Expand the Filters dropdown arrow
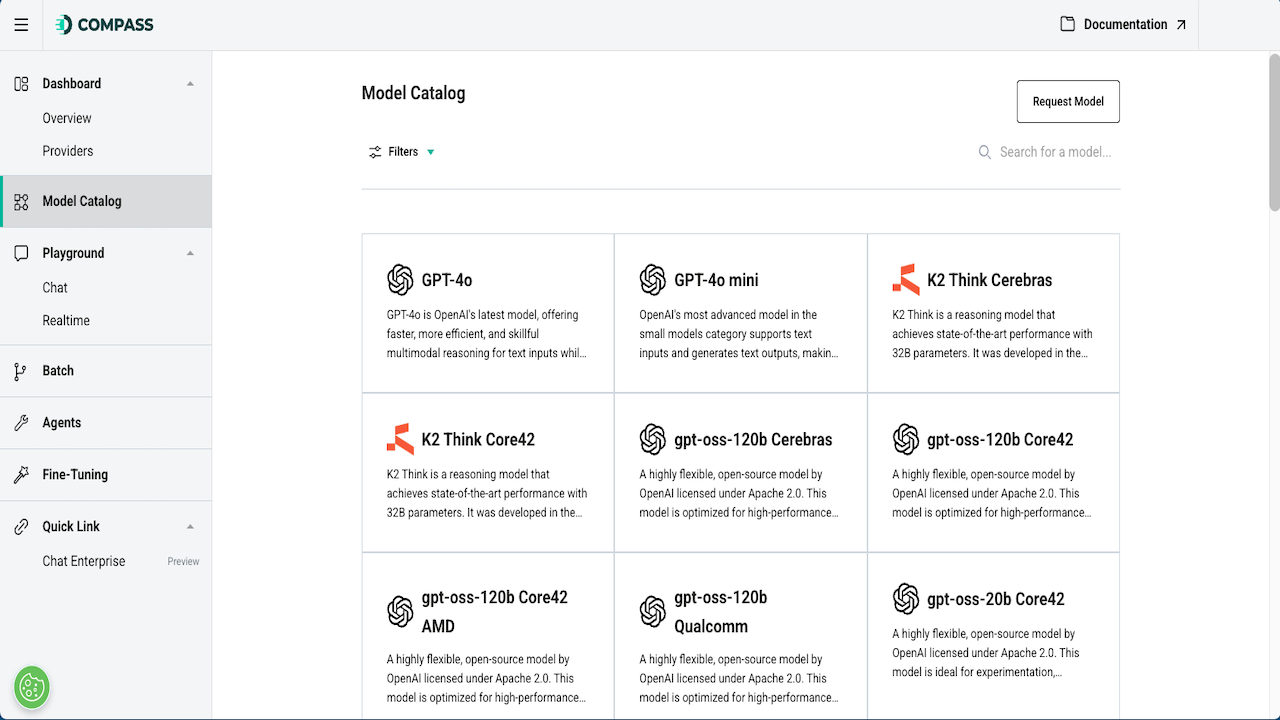1280x720 pixels. (x=431, y=152)
